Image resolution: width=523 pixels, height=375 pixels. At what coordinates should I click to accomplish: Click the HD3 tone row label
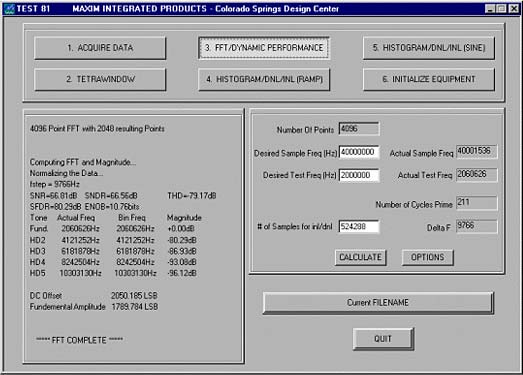pos(38,251)
